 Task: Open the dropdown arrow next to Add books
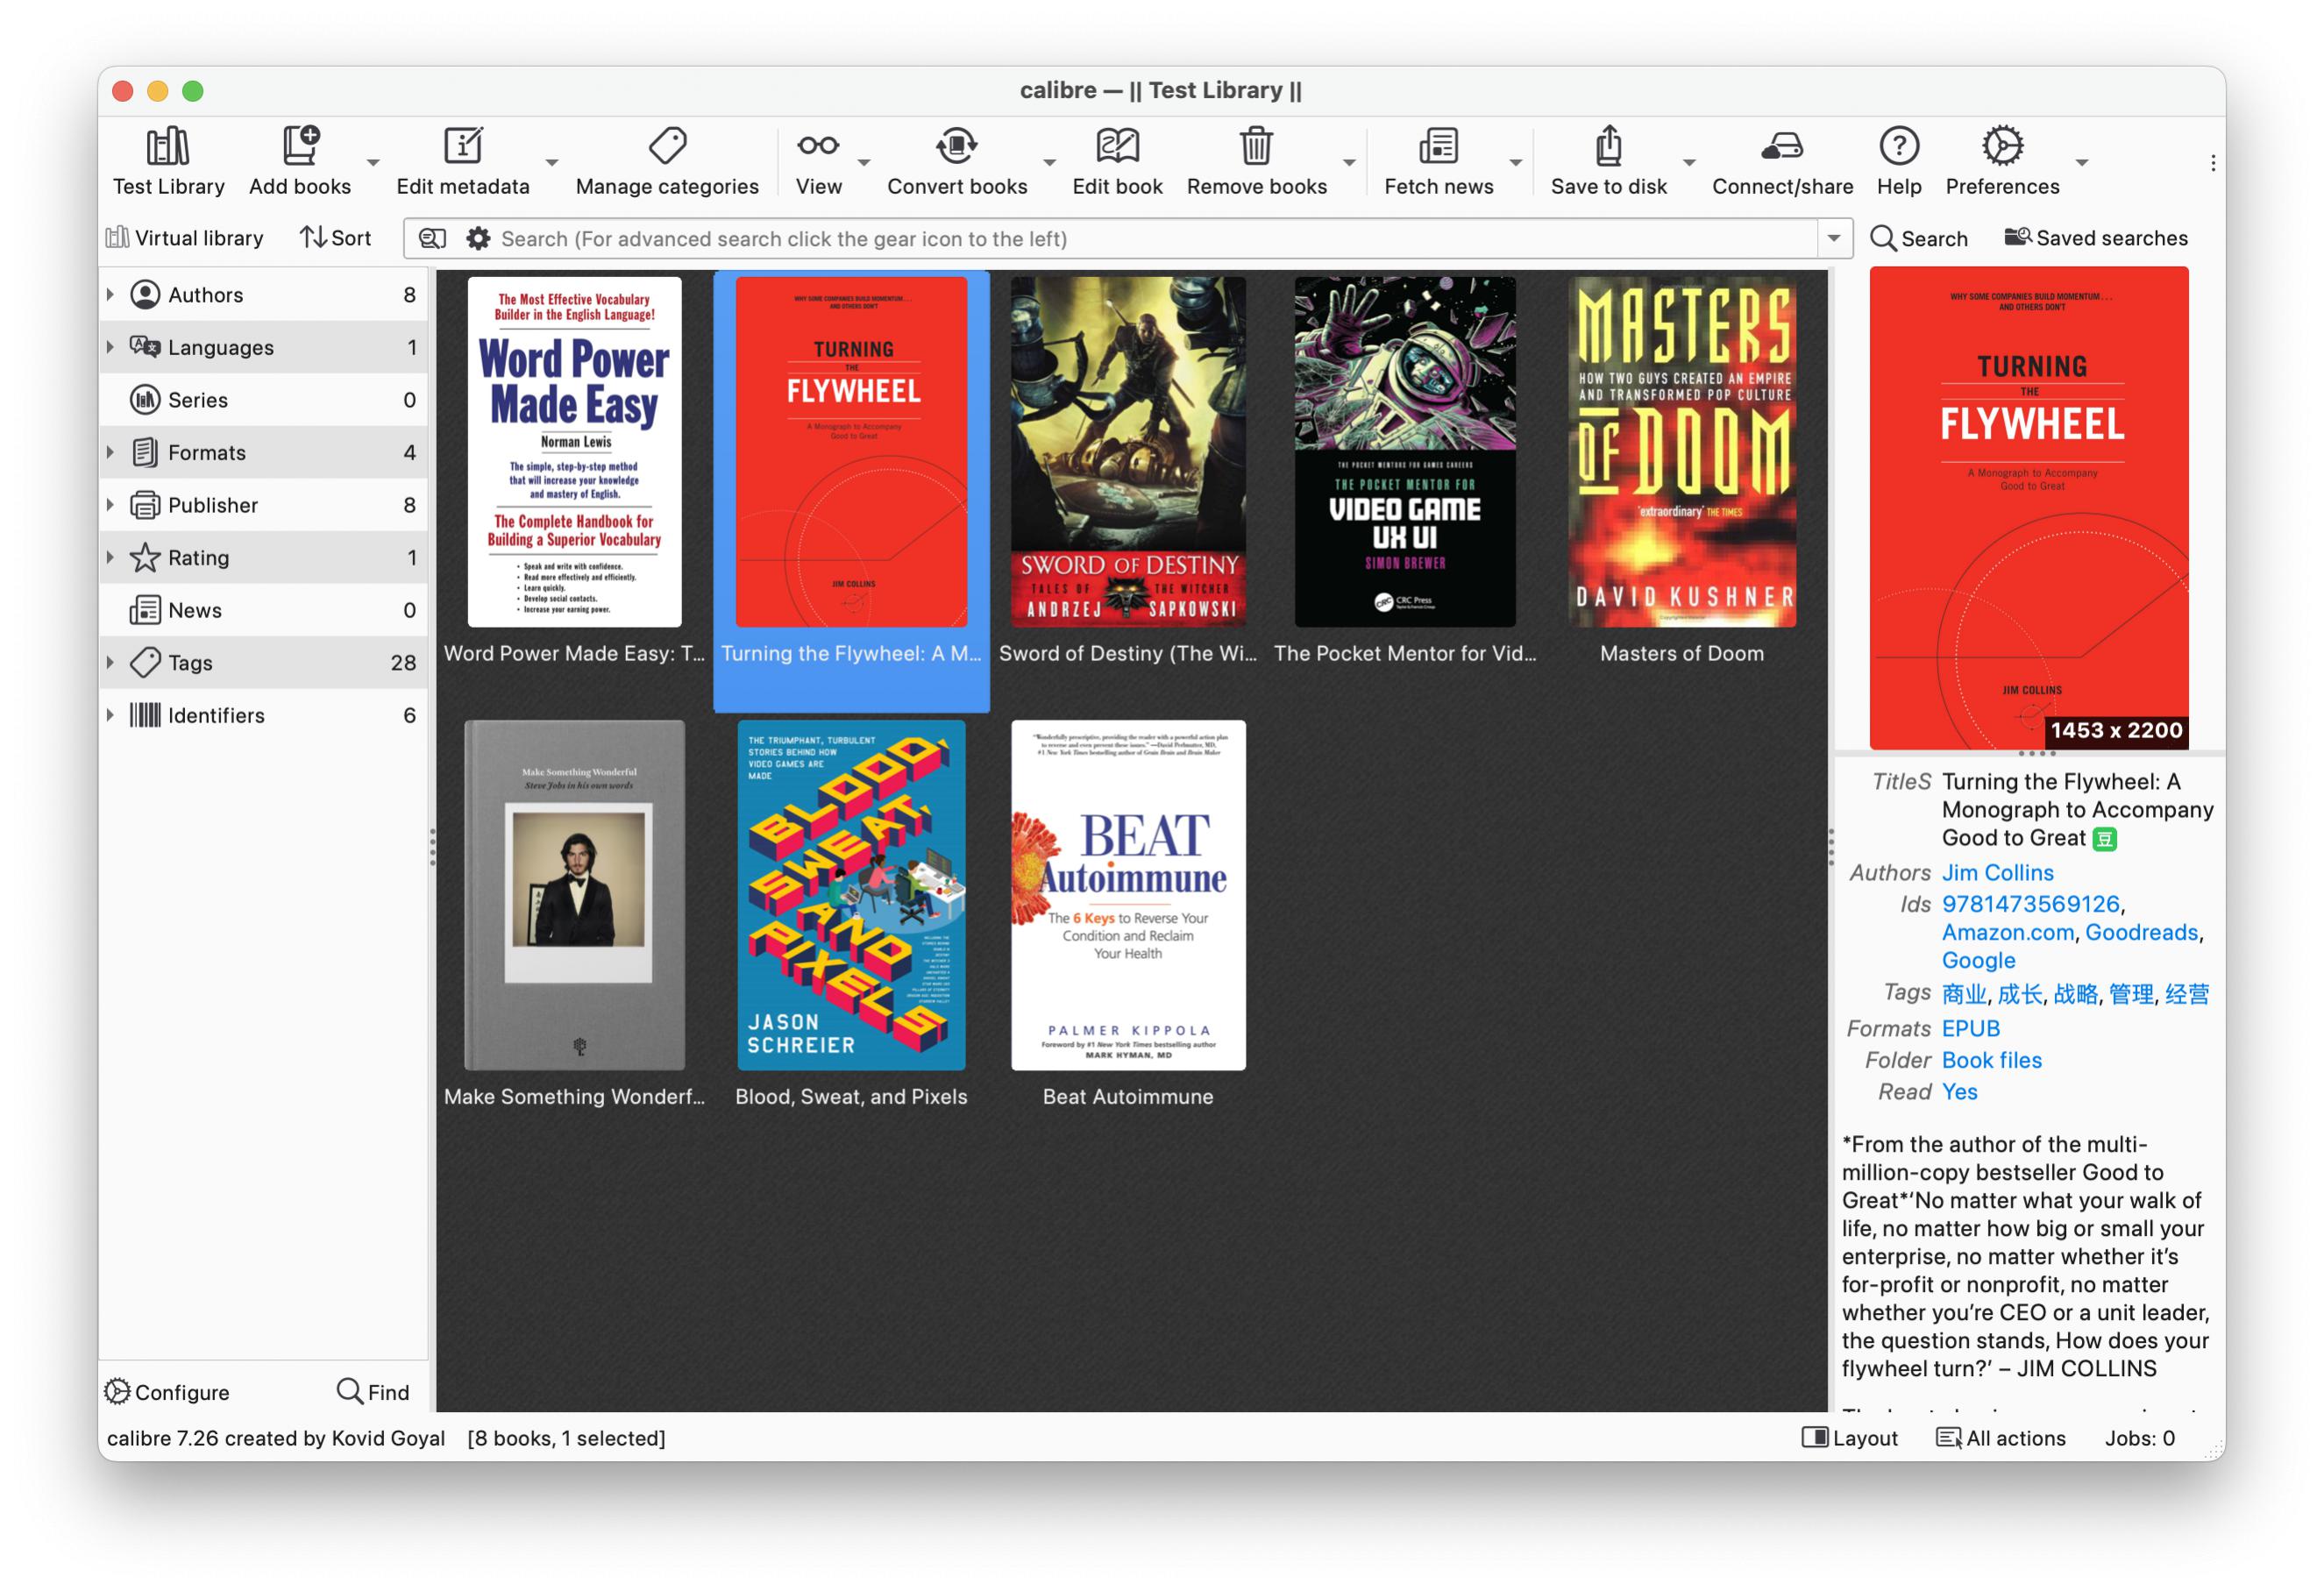pyautogui.click(x=373, y=162)
